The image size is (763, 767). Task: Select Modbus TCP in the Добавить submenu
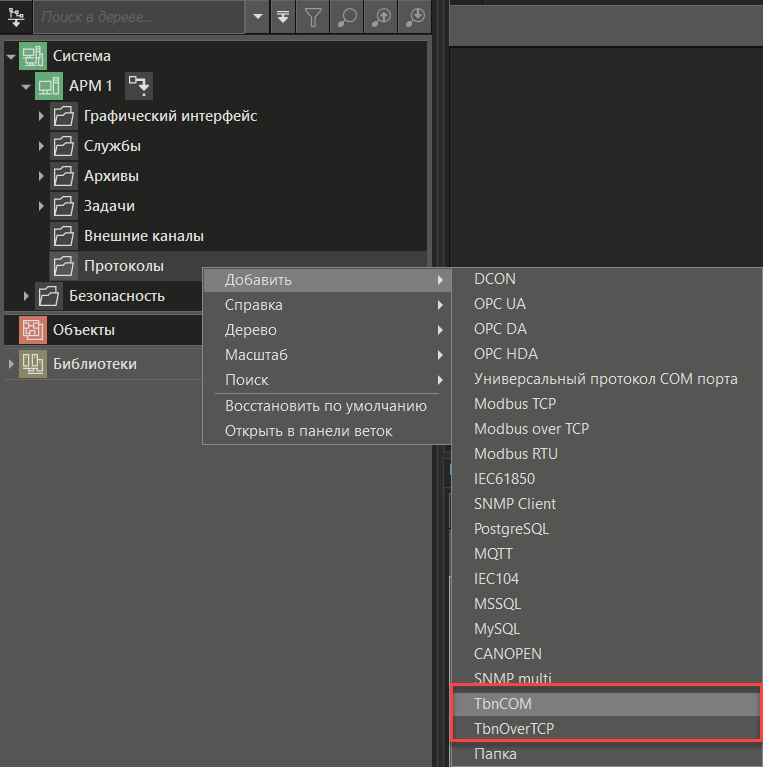click(515, 404)
